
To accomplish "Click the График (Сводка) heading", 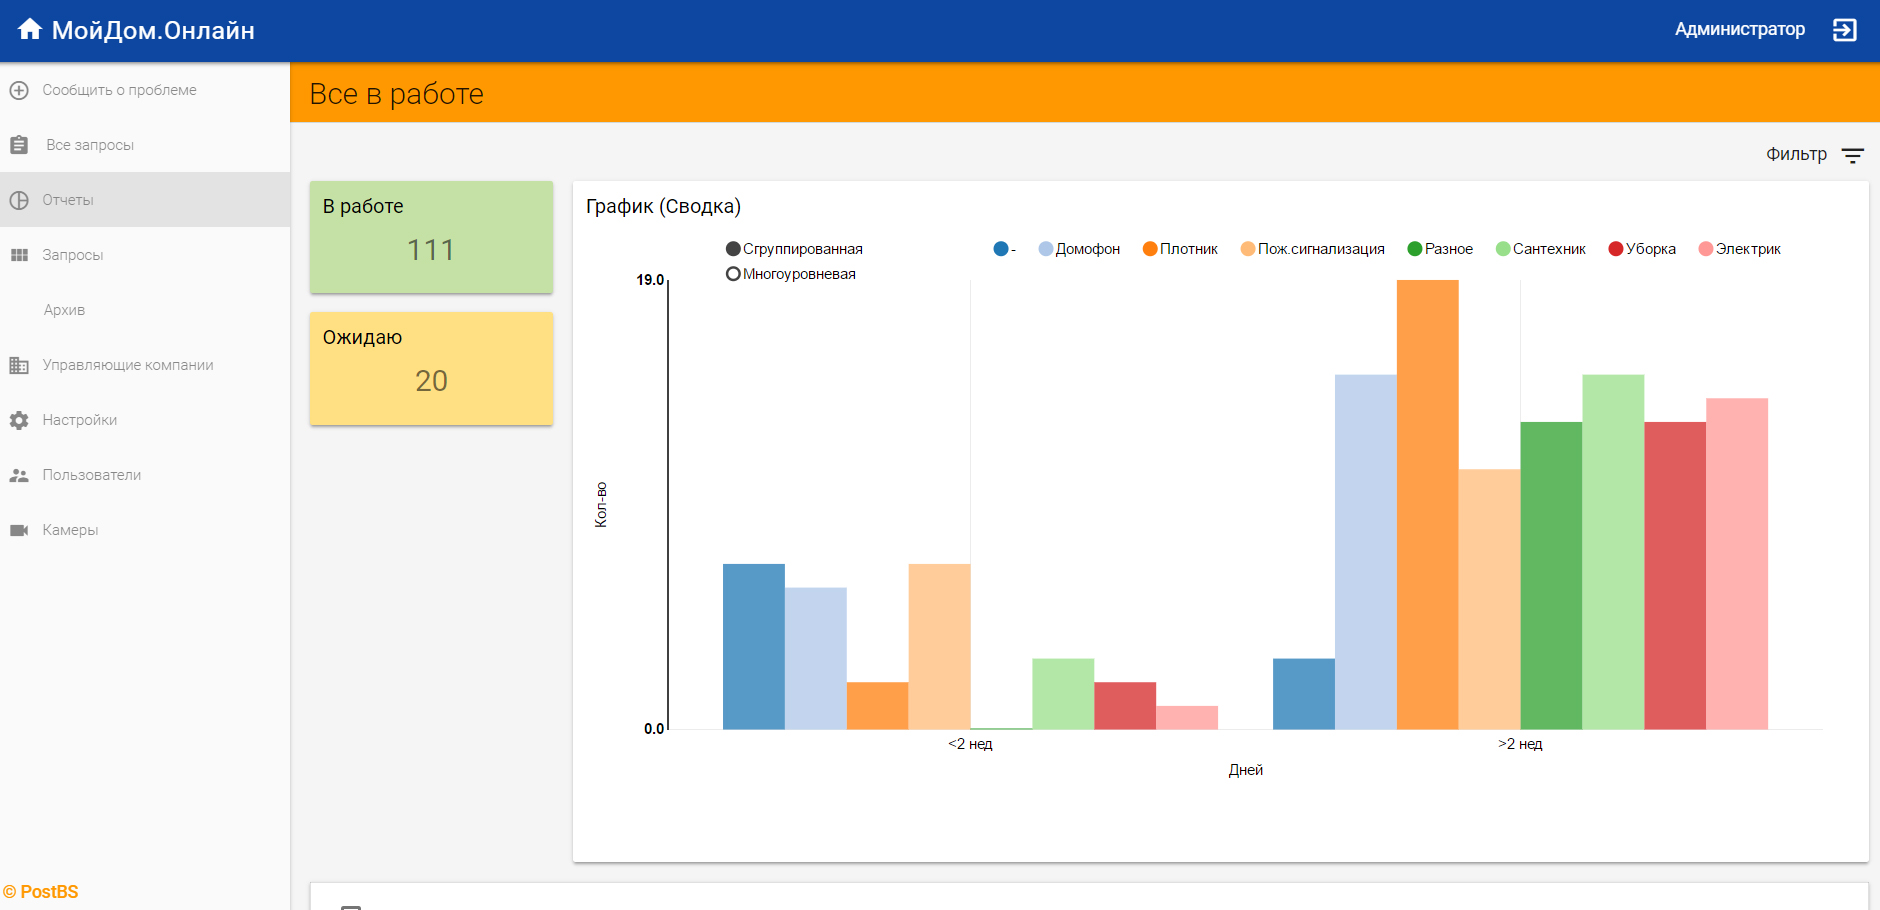I will click(663, 206).
